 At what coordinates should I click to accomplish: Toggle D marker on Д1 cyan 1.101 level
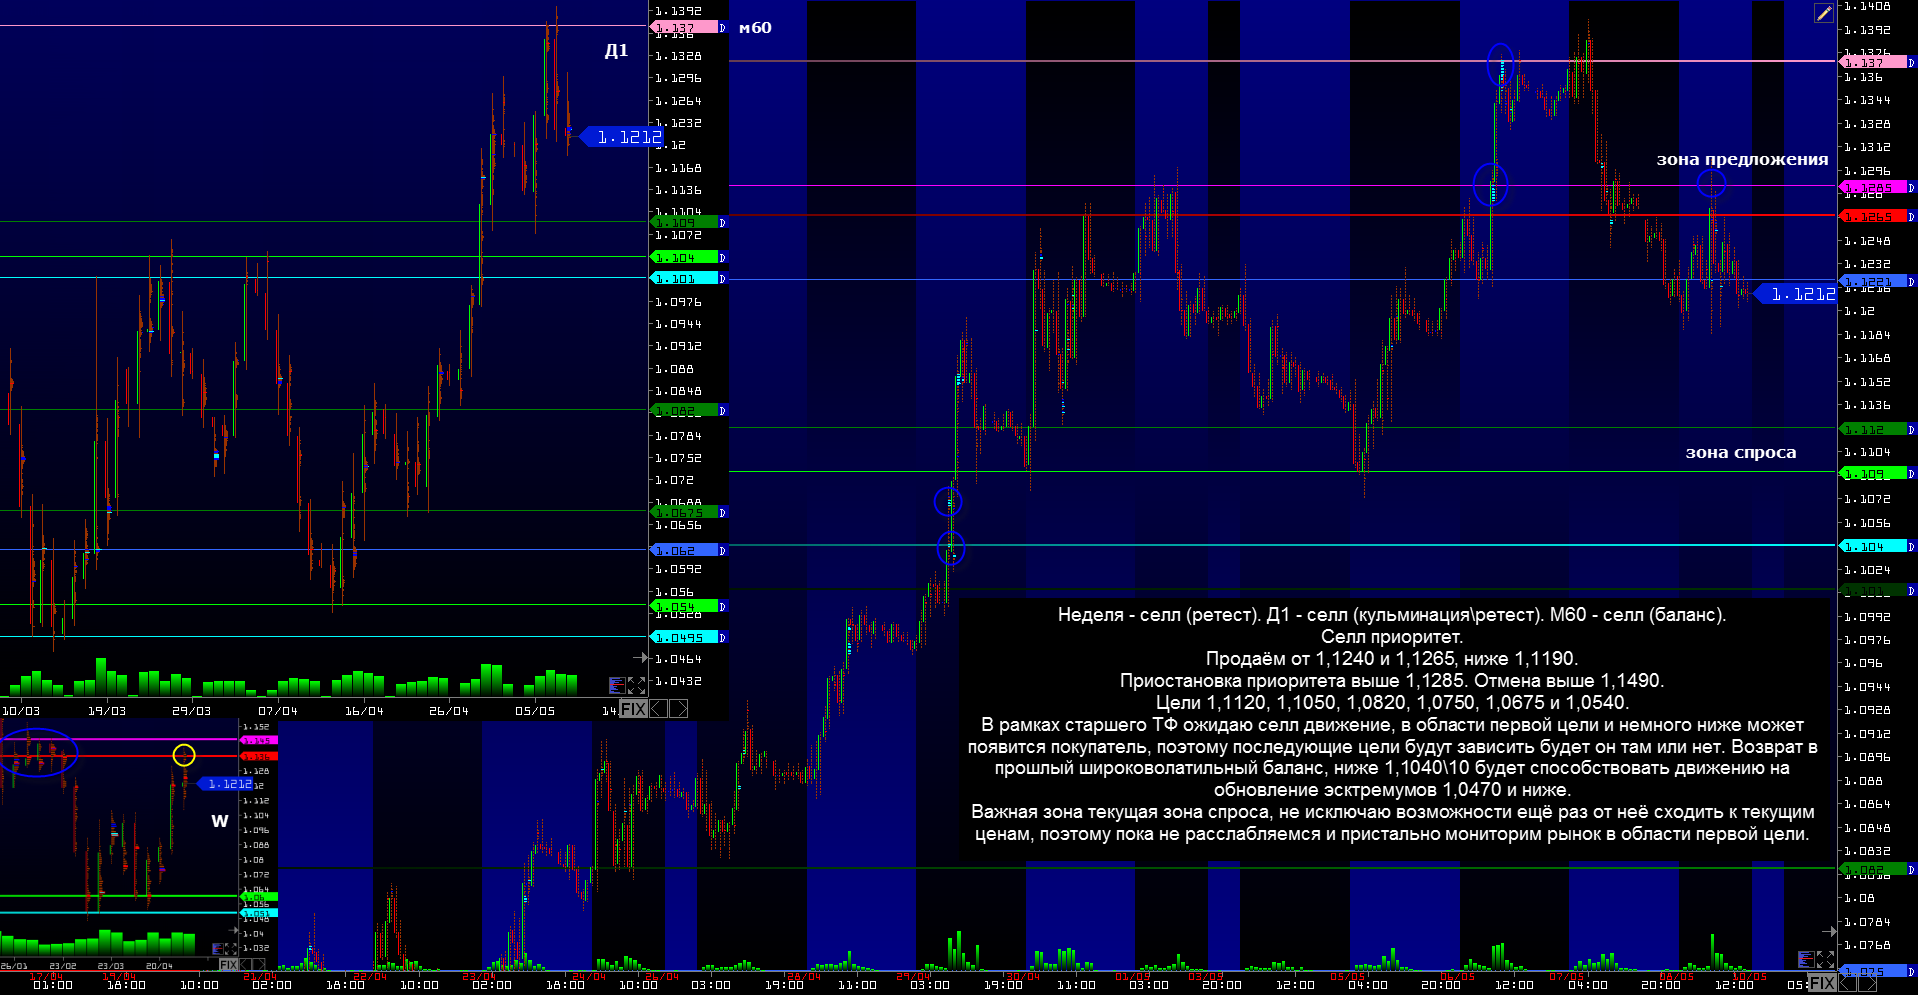(722, 279)
